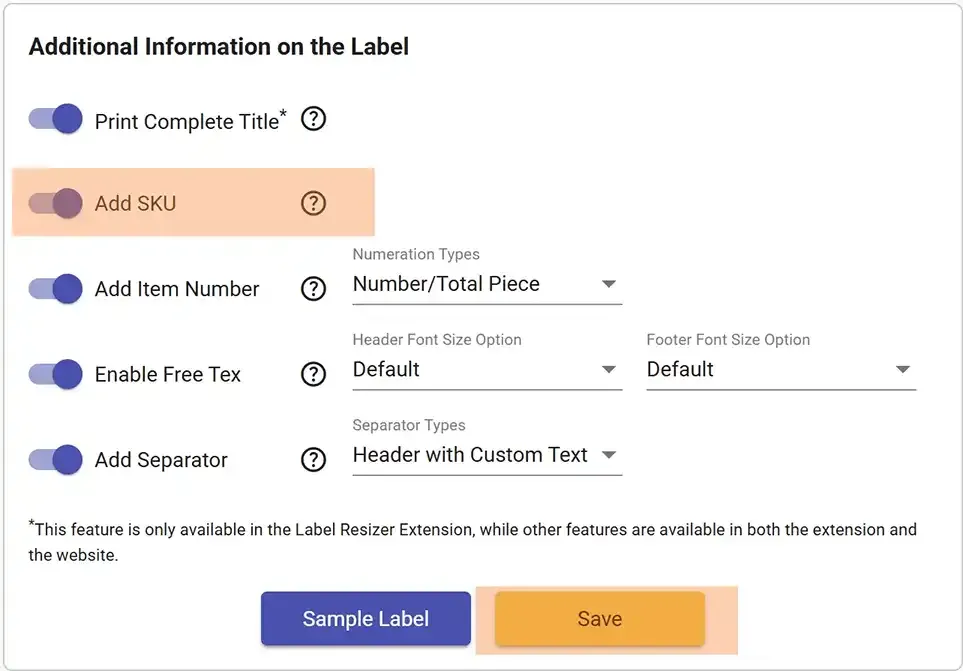Screen dimensions: 963x671
Task: Switch off the Add Separator toggle
Action: [x=55, y=459]
